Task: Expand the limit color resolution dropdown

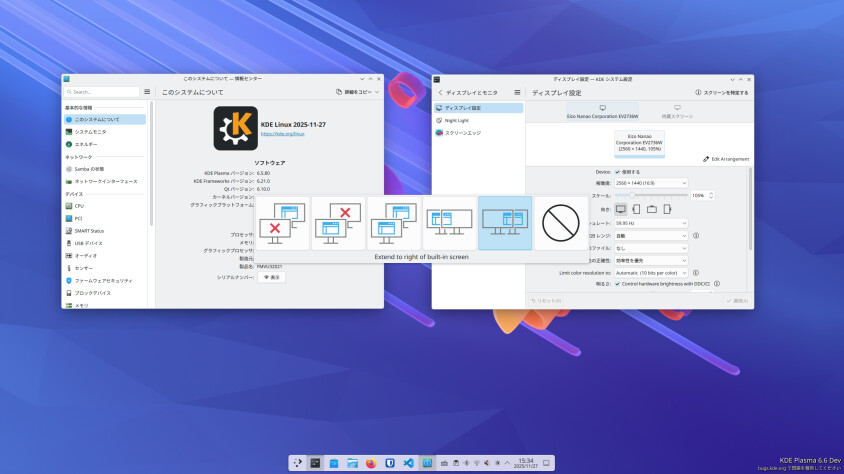Action: (x=651, y=272)
